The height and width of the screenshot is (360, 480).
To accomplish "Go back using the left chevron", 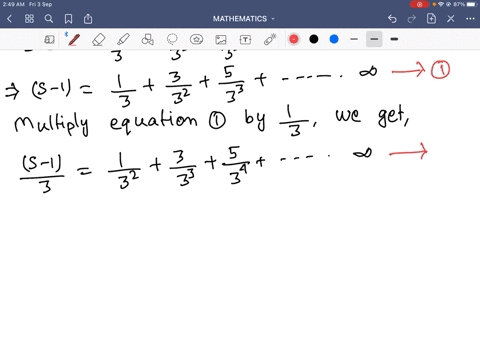I will 10,19.
